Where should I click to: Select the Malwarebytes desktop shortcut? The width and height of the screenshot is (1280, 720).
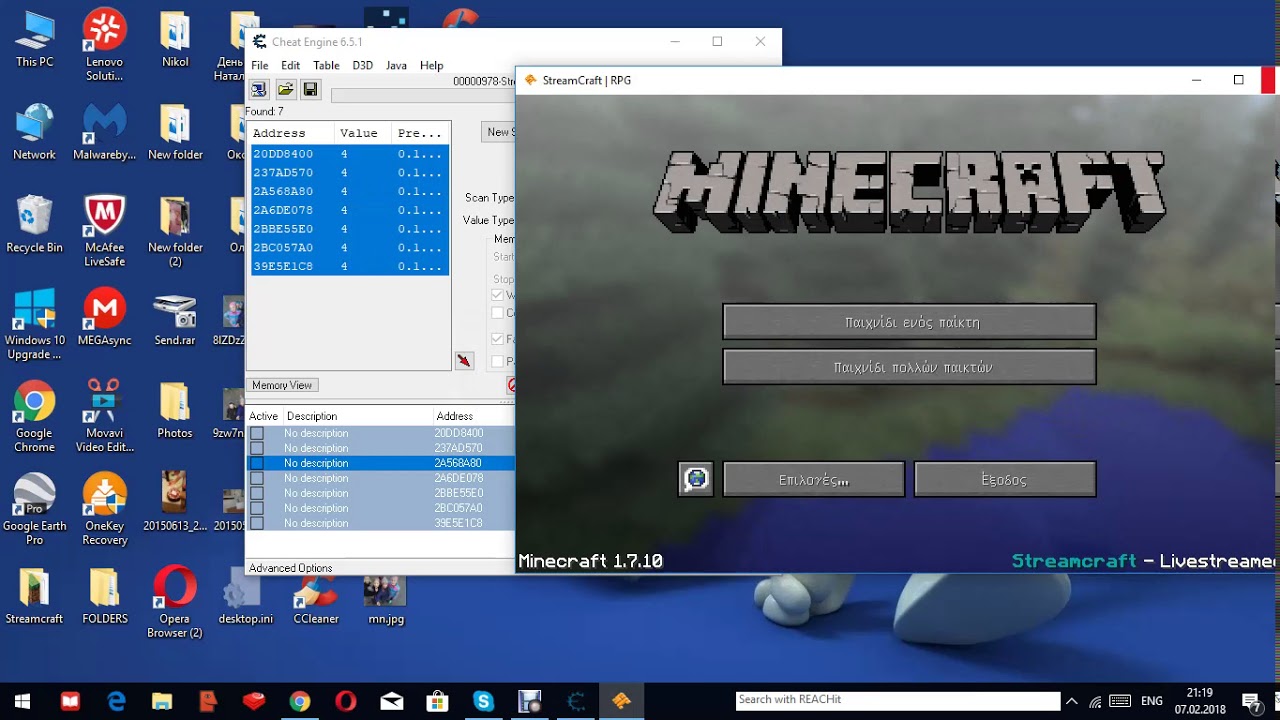coord(104,131)
